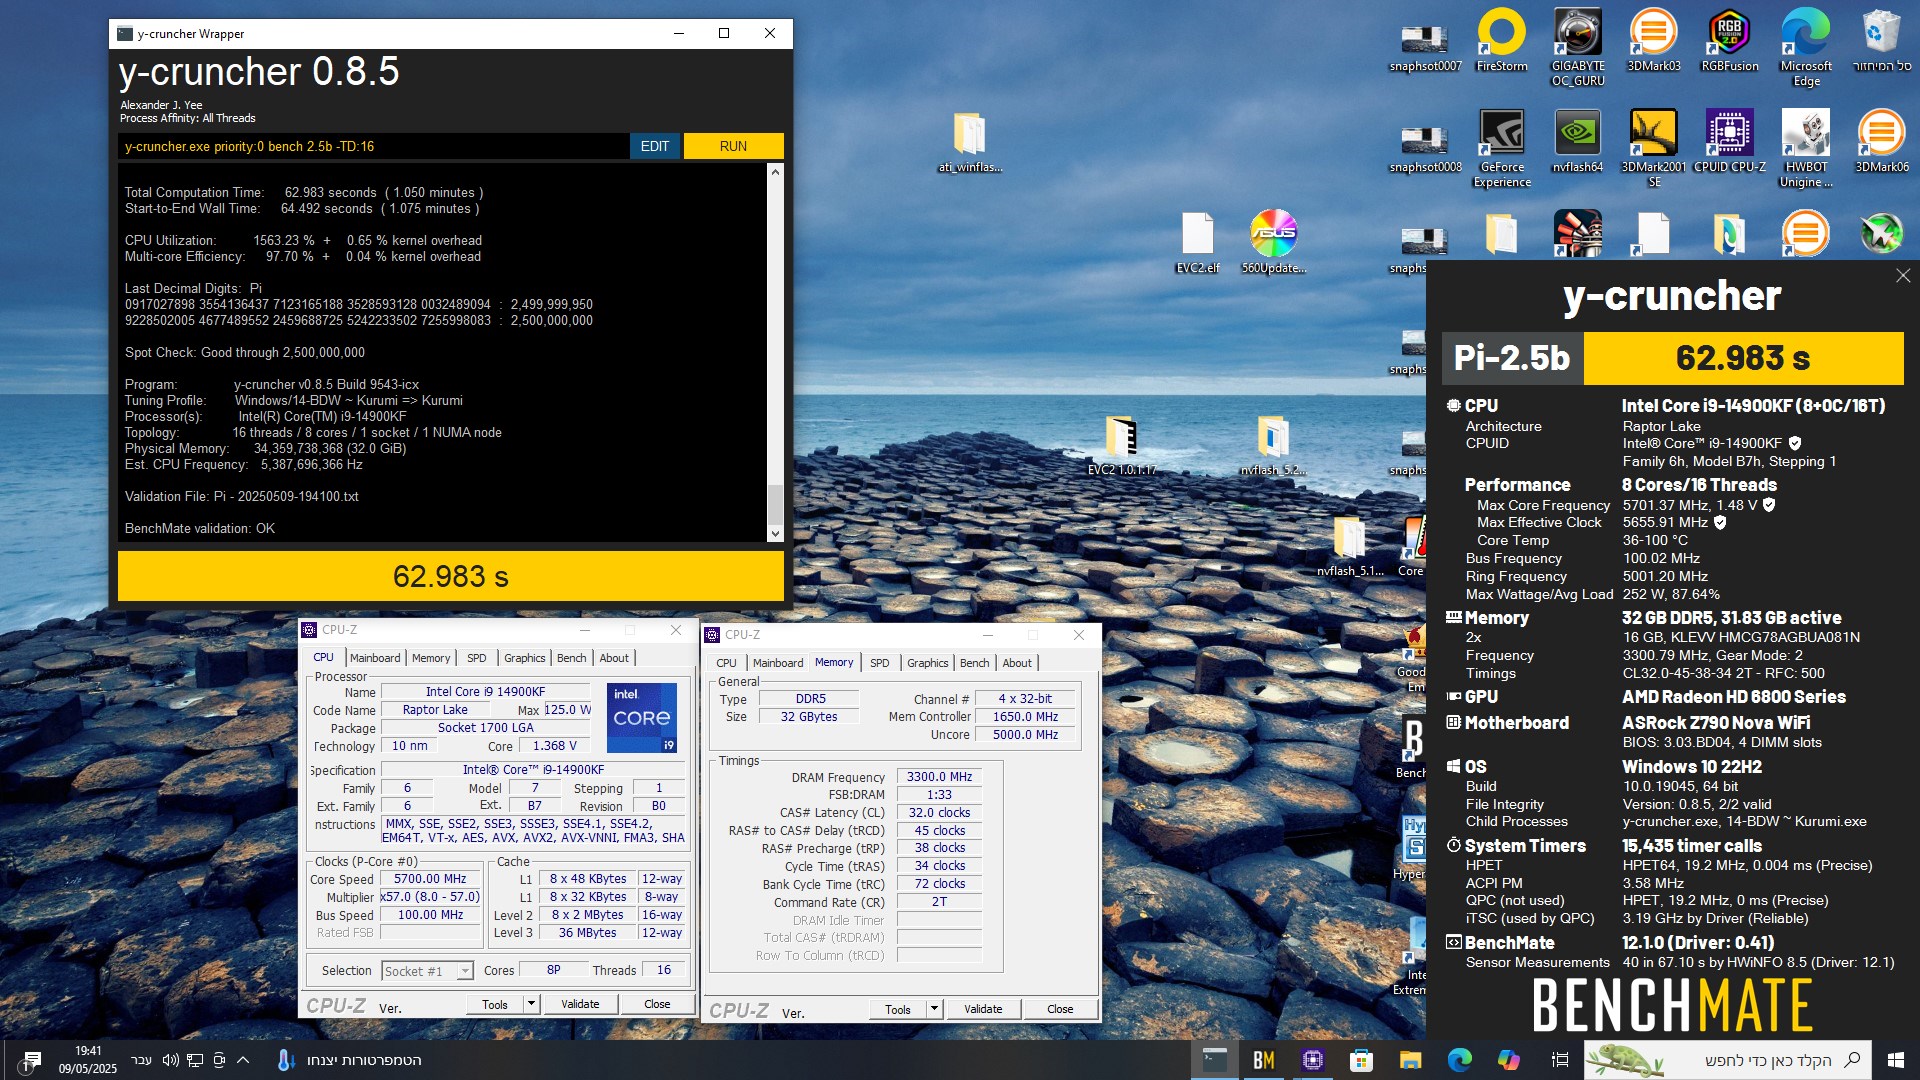Open Task View in taskbar
Image resolution: width=1920 pixels, height=1080 pixels.
[x=1559, y=1060]
